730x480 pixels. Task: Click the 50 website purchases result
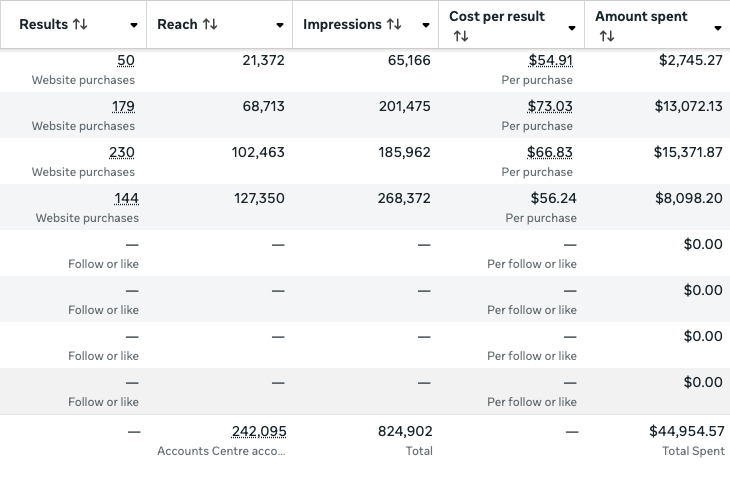click(126, 61)
